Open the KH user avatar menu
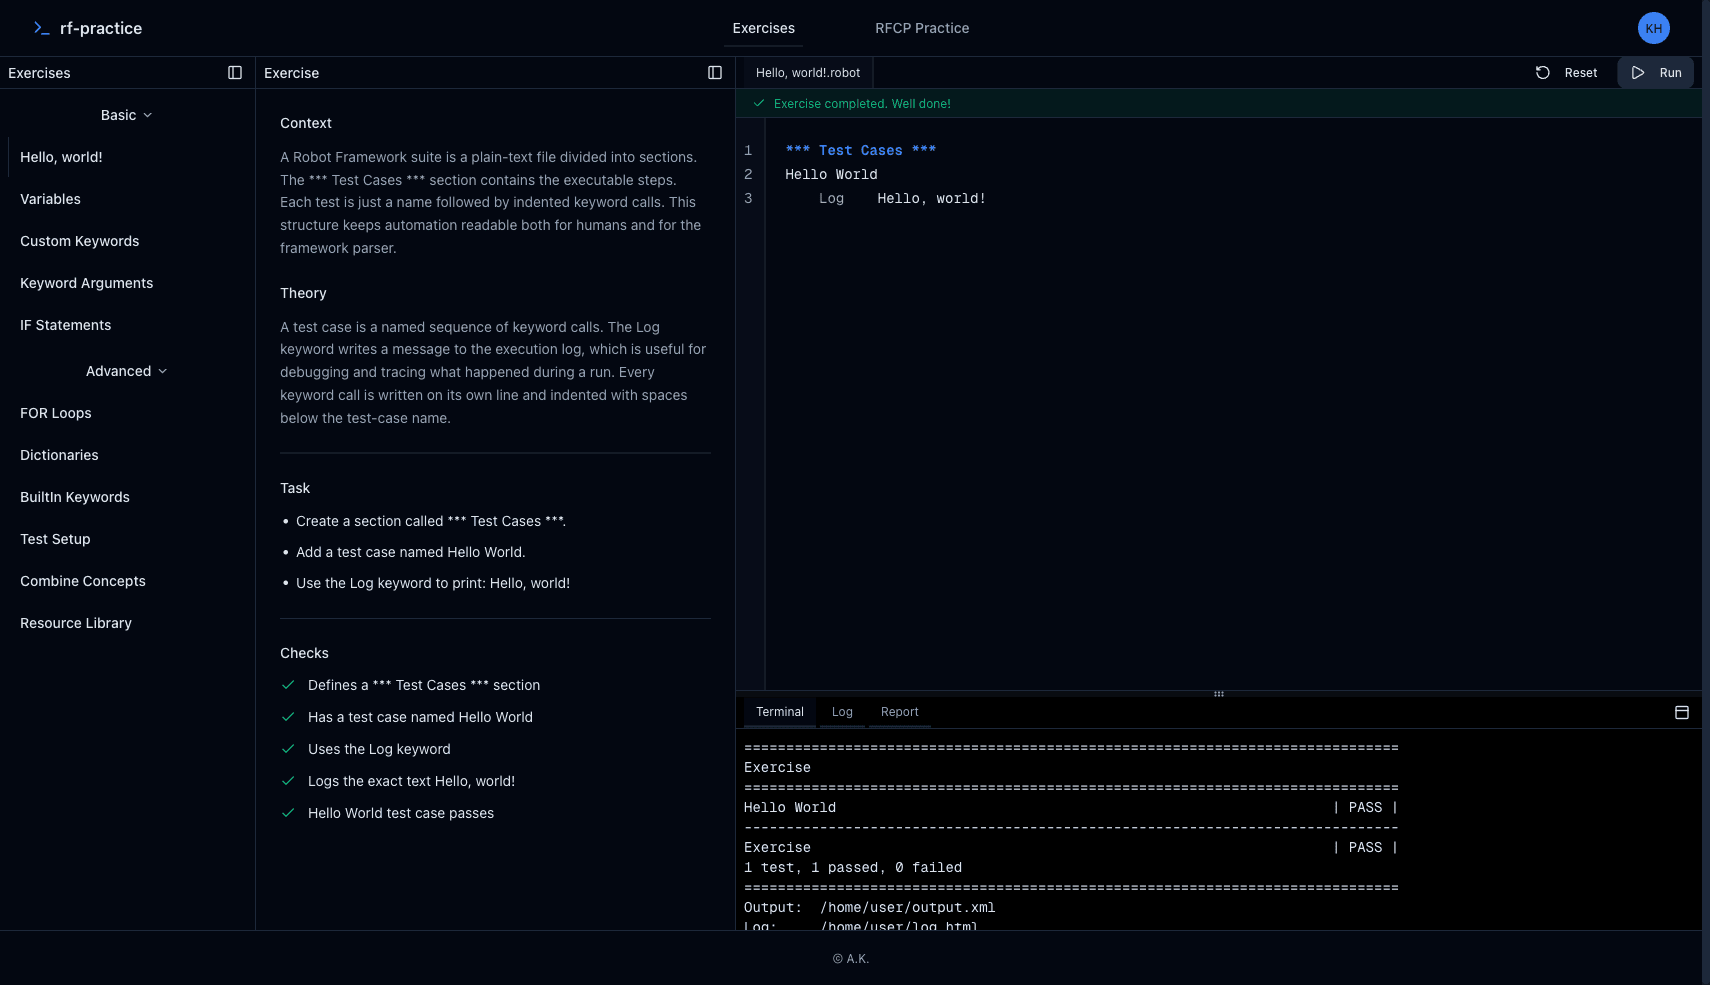The width and height of the screenshot is (1710, 985). click(x=1653, y=28)
